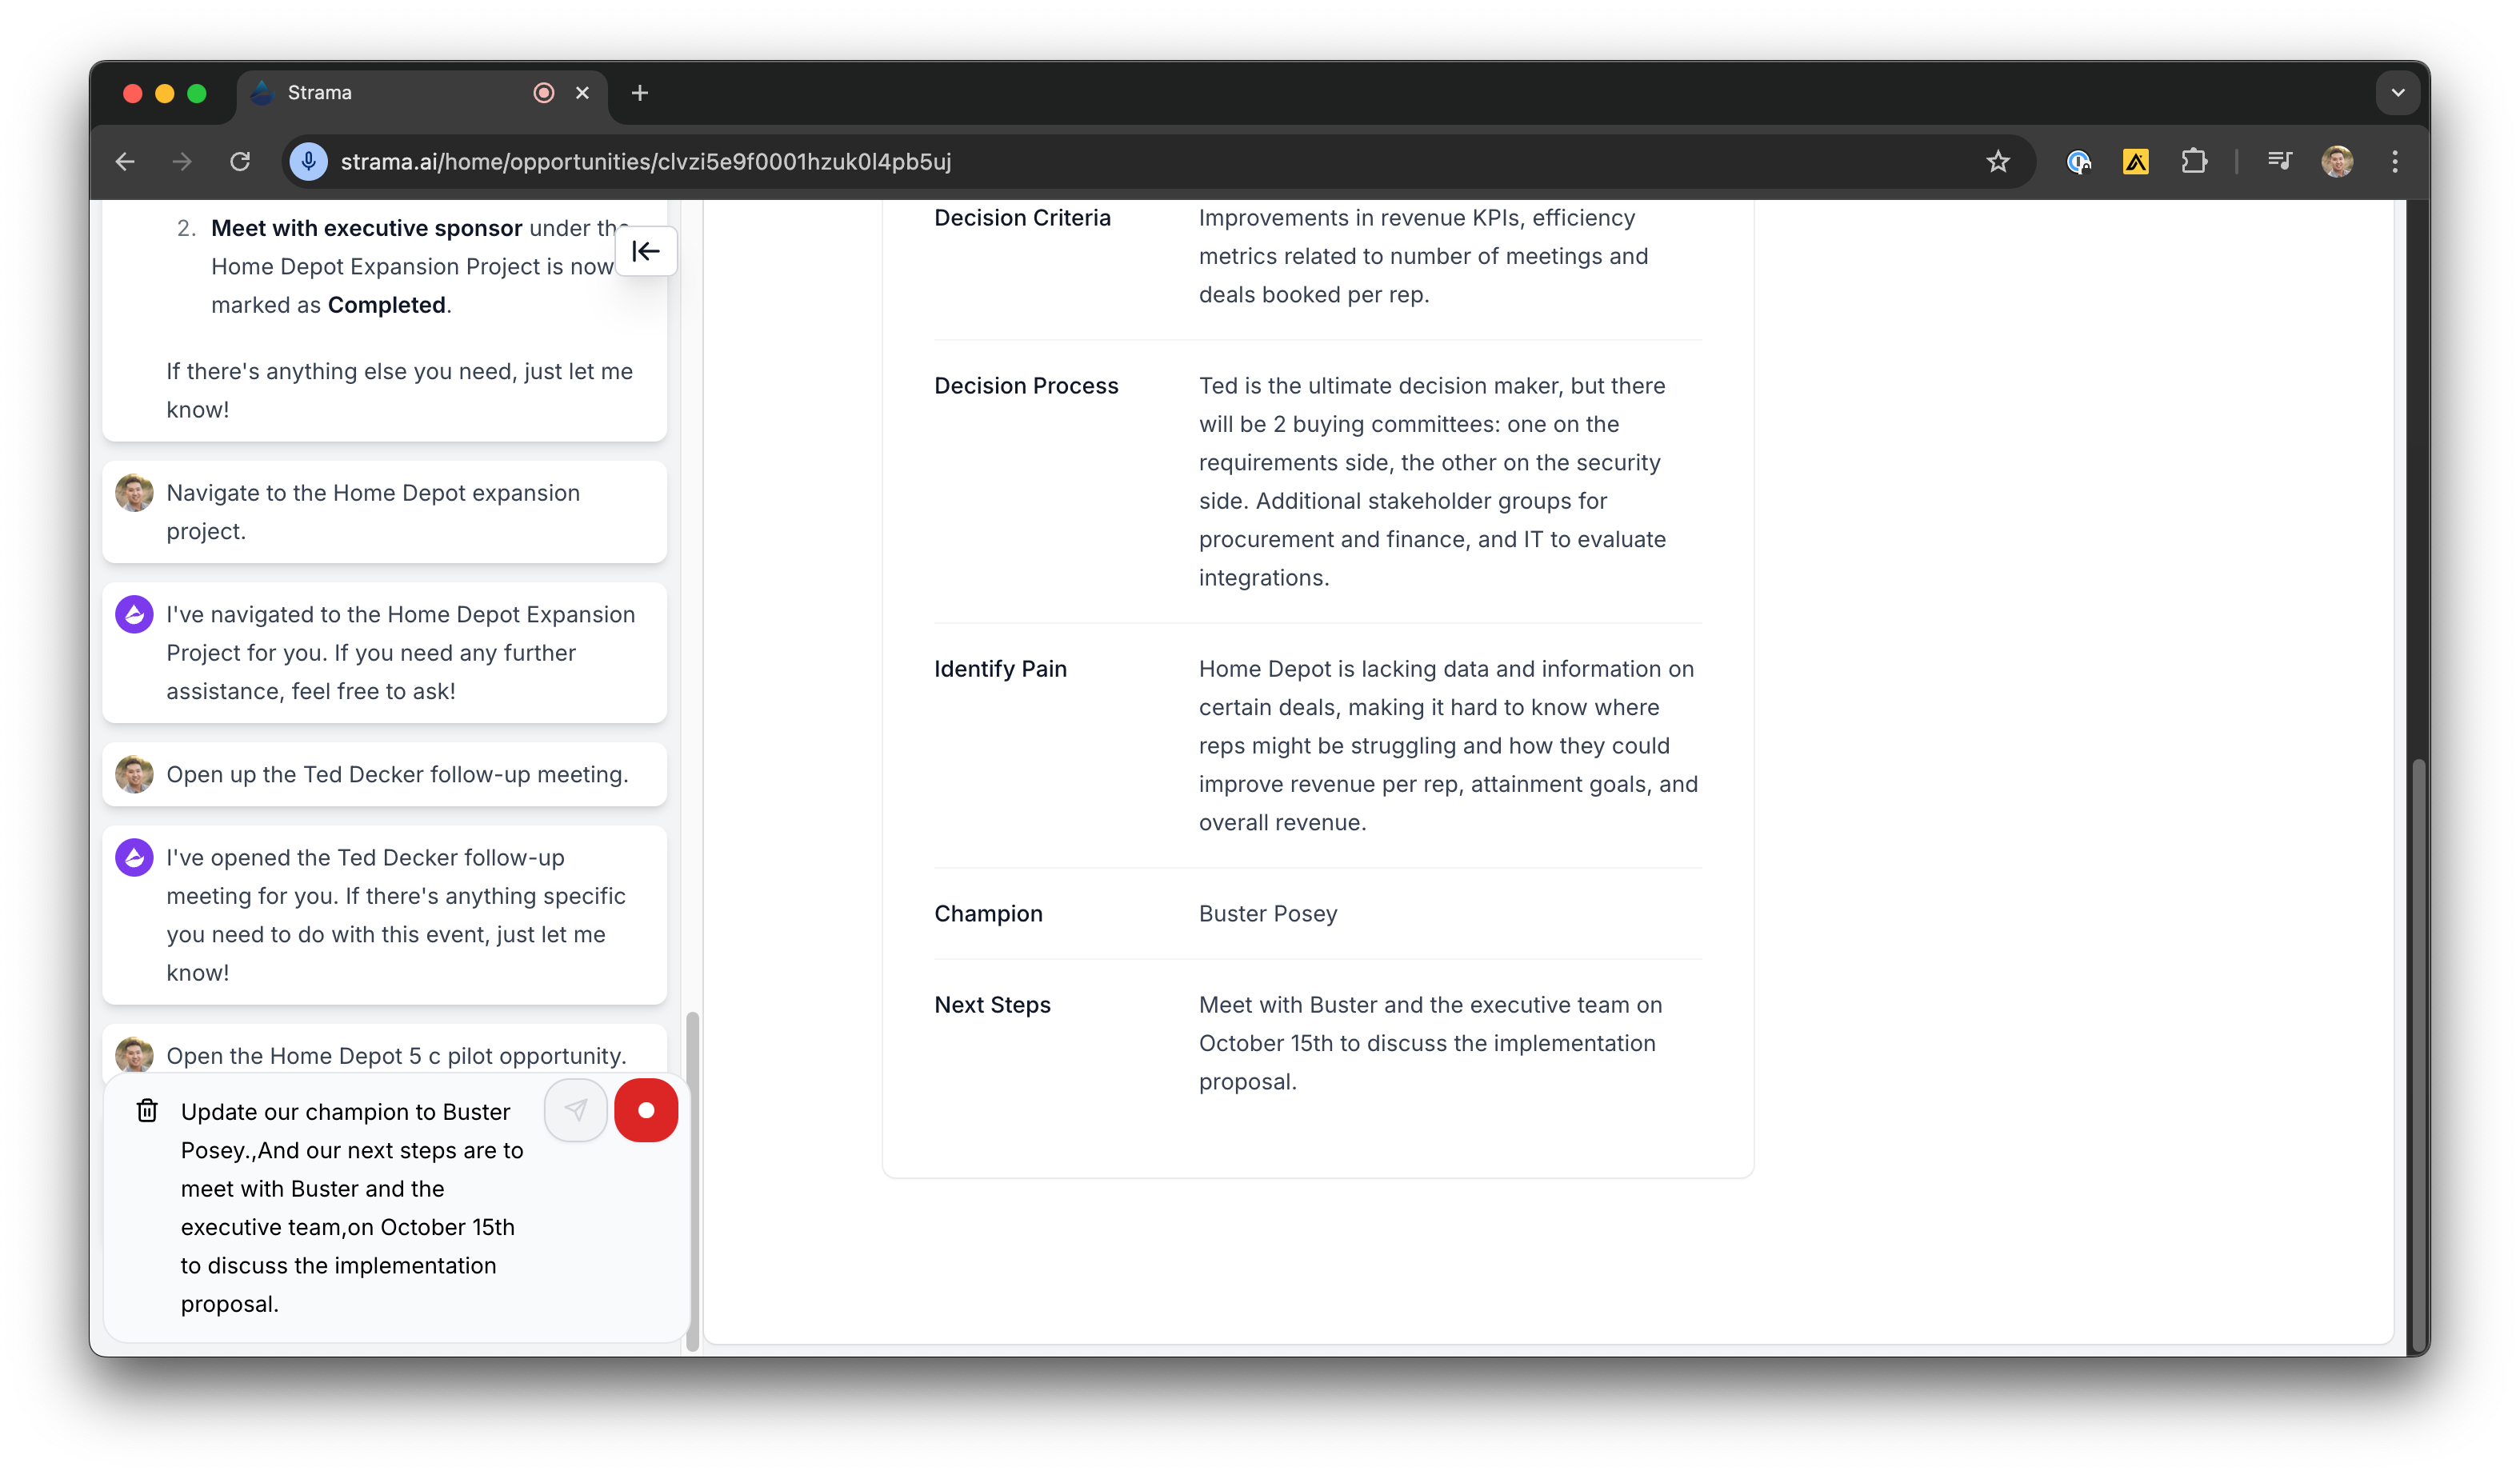
Task: Delete the drafted message with trash icon
Action: pyautogui.click(x=147, y=1111)
